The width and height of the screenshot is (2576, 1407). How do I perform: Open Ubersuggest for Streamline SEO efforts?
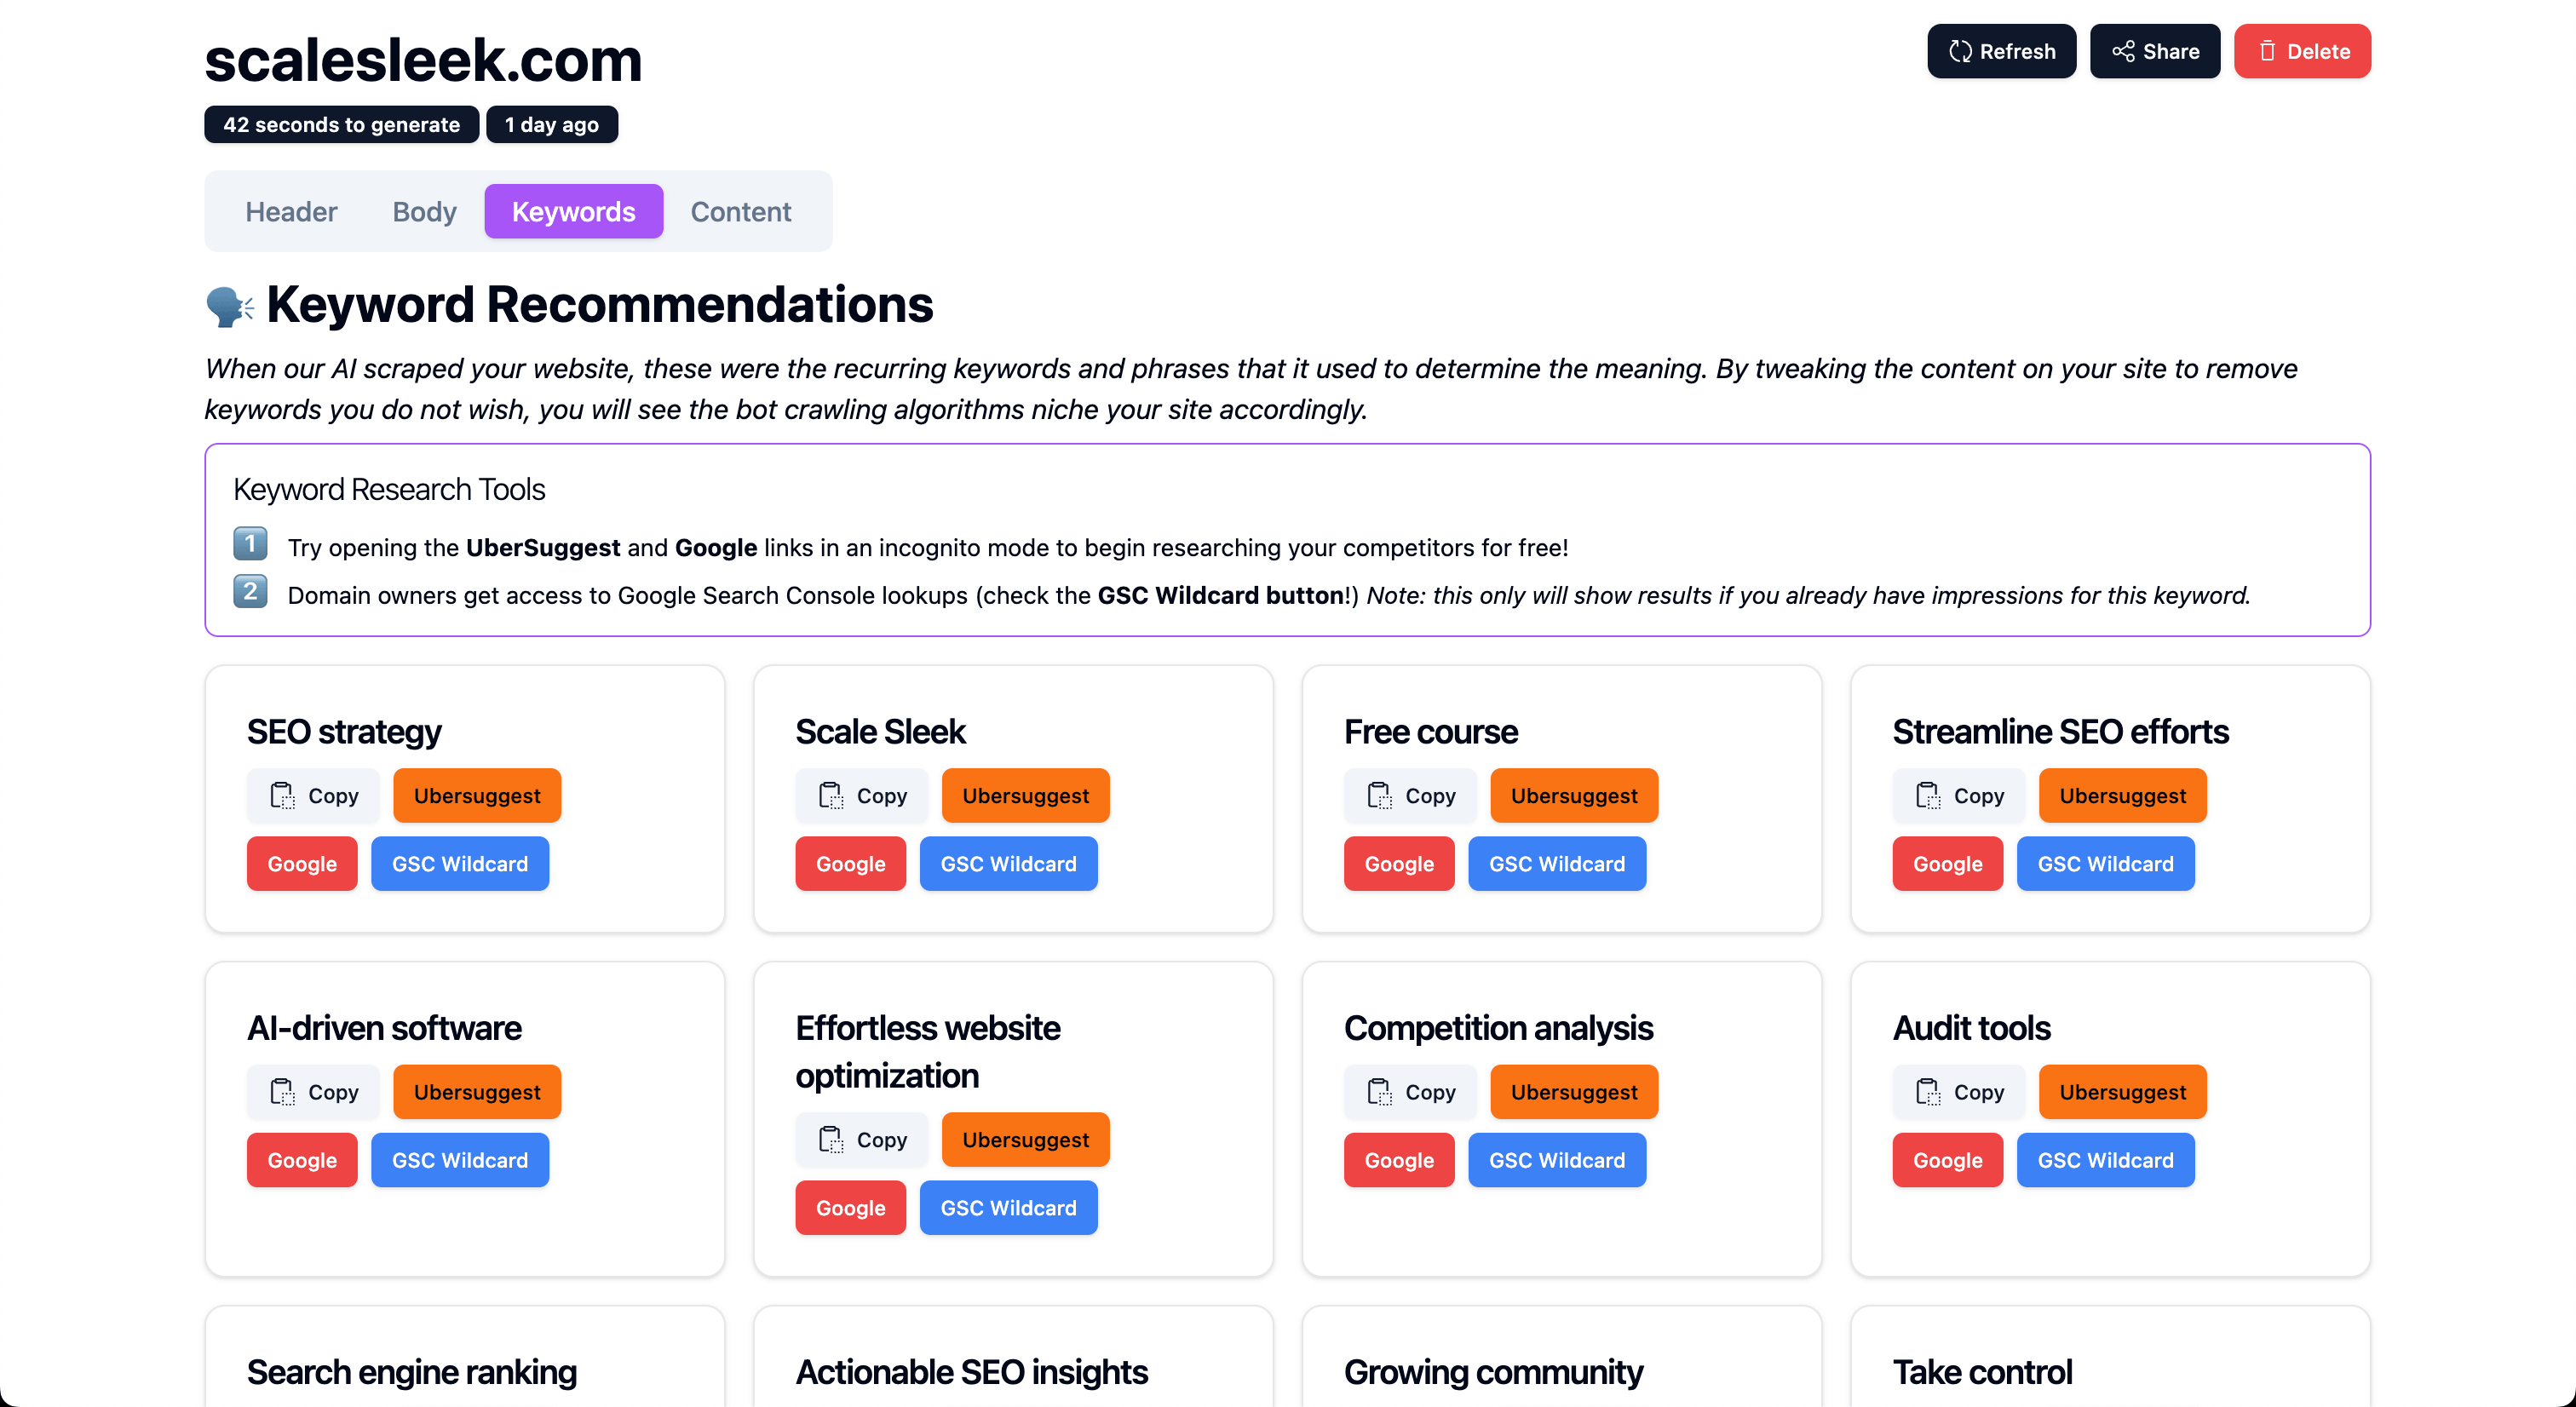point(2122,796)
